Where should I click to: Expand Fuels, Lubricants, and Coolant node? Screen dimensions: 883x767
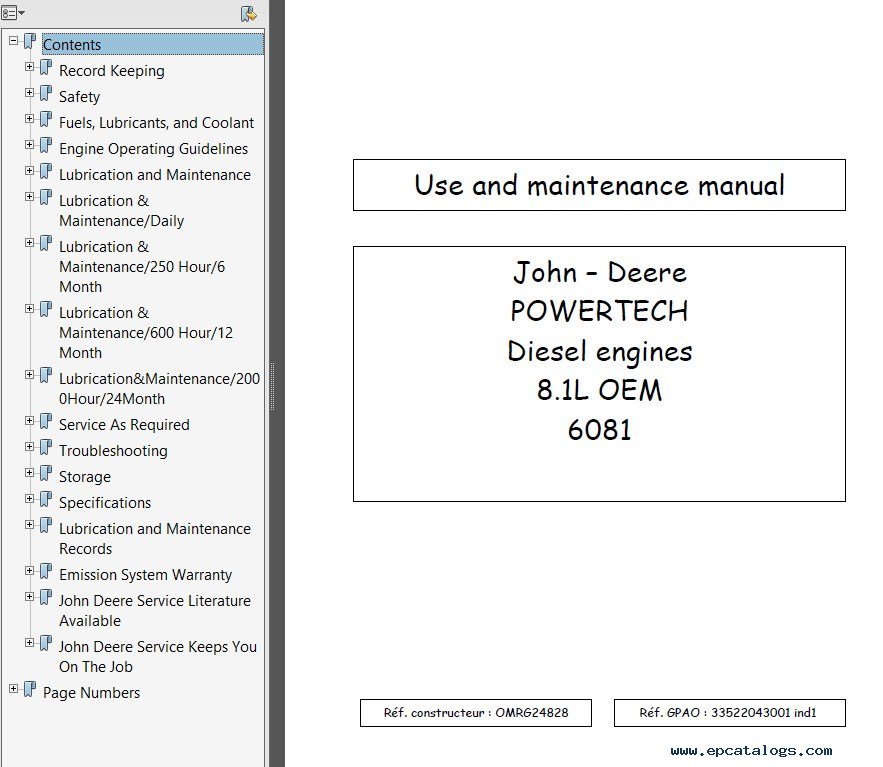29,118
